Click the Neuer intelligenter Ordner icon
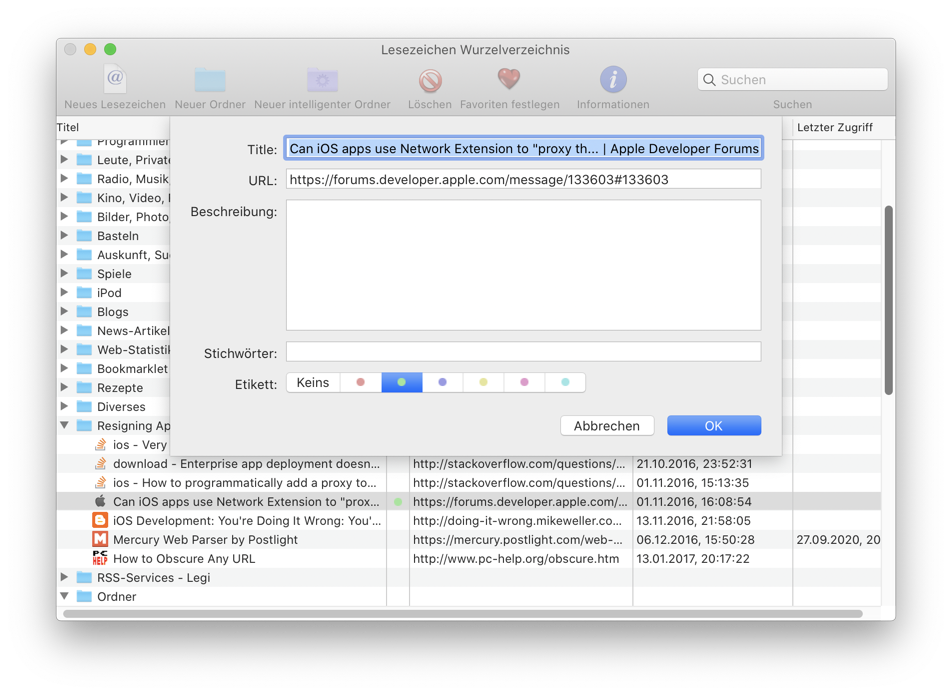This screenshot has height=695, width=952. pyautogui.click(x=322, y=80)
